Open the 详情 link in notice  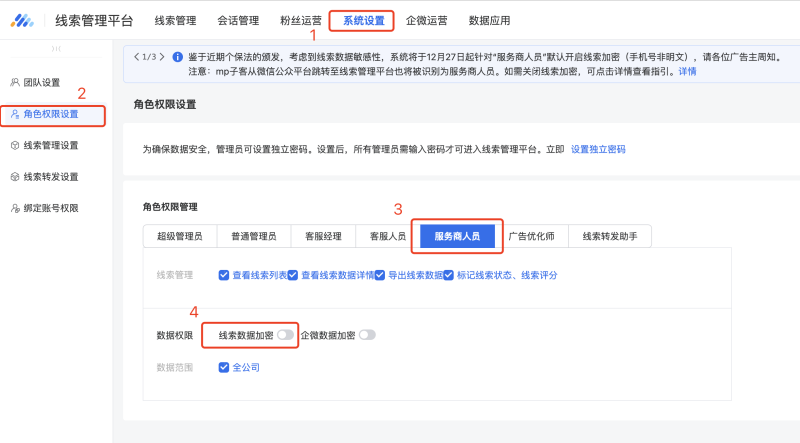tap(687, 71)
